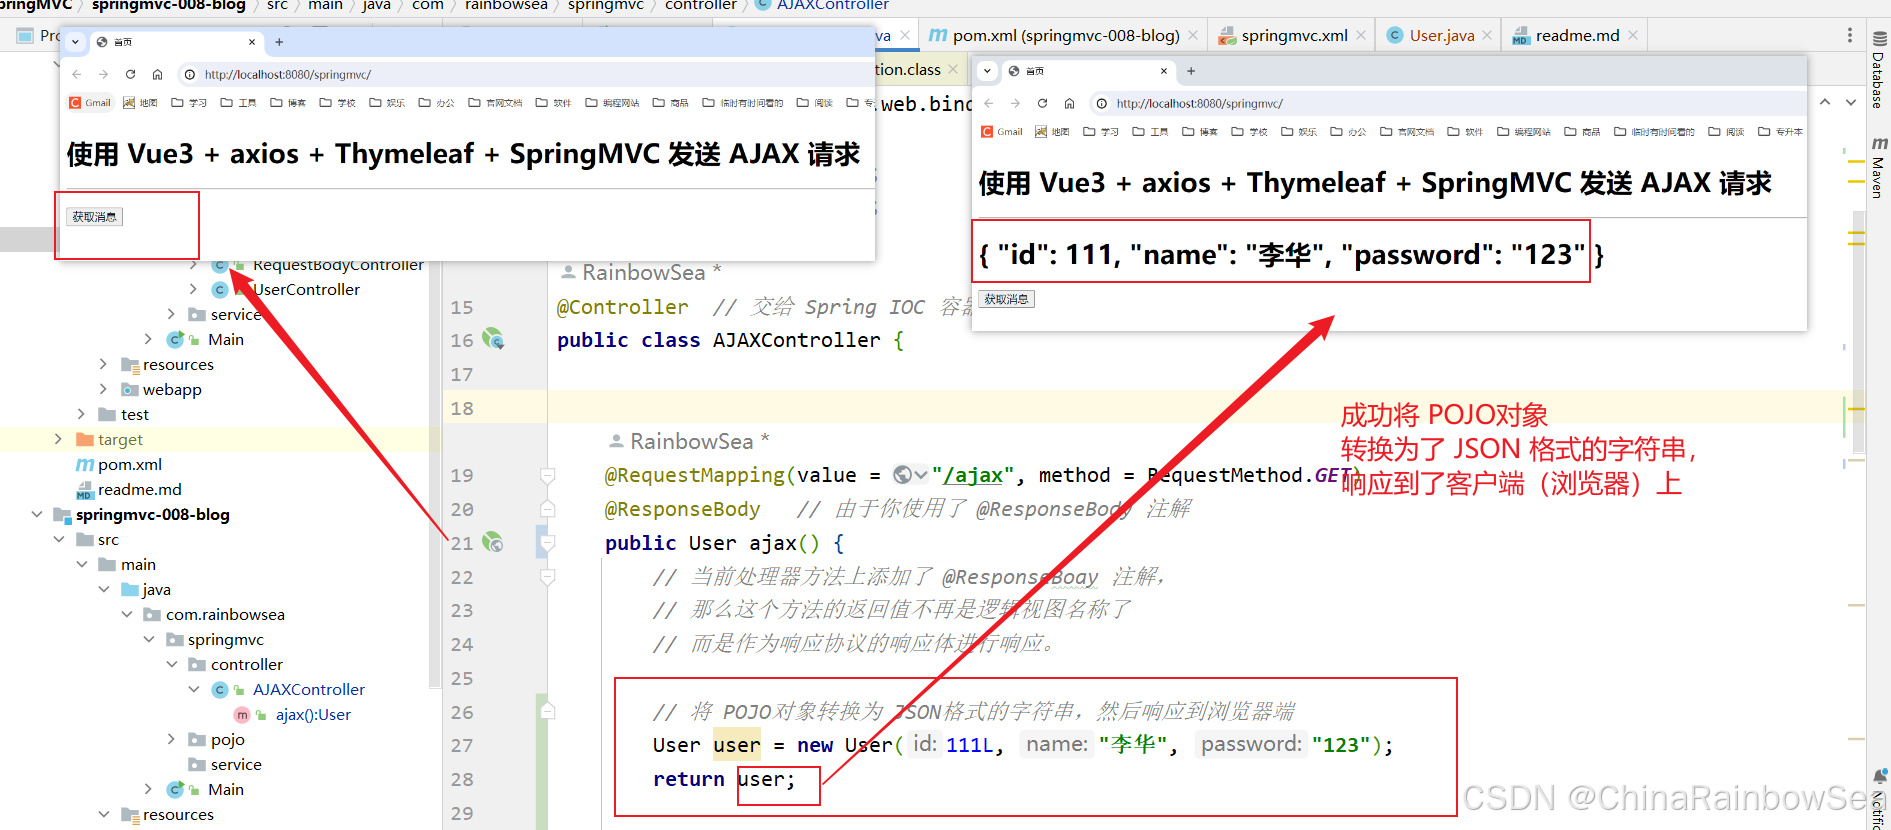Screen dimensions: 1891x830
Task: Expand the pojo package
Action: pos(171,739)
